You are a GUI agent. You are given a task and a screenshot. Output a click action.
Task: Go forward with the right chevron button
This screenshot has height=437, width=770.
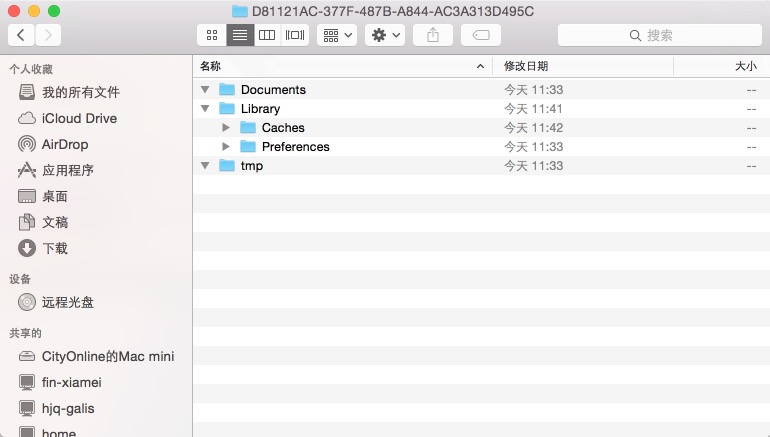[x=48, y=35]
